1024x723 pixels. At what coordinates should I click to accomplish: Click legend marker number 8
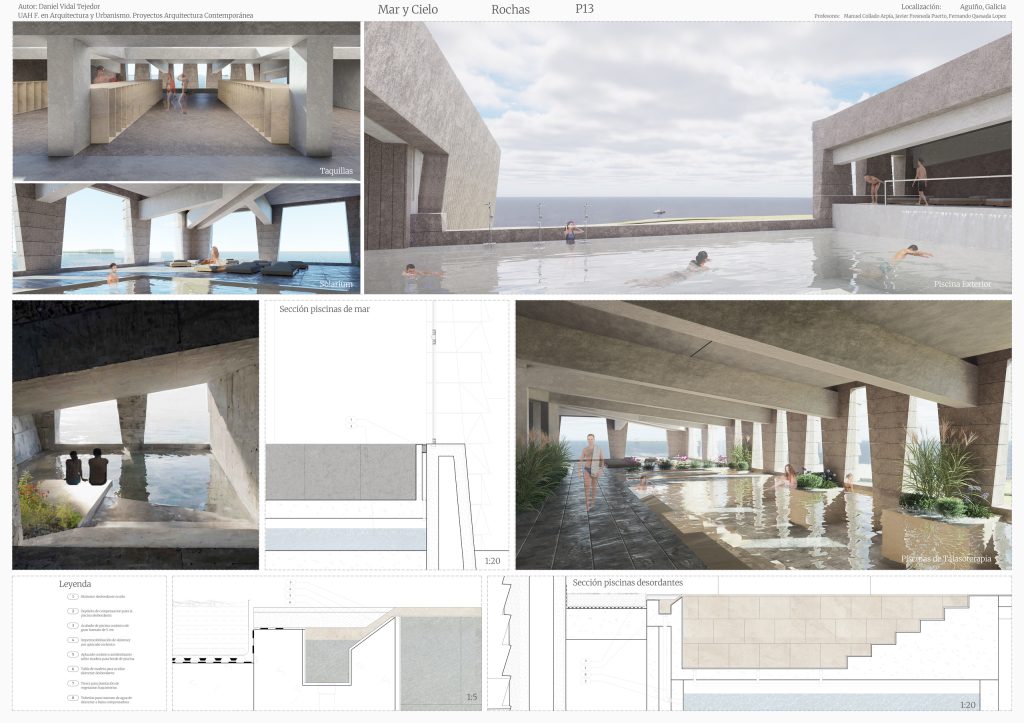click(72, 698)
